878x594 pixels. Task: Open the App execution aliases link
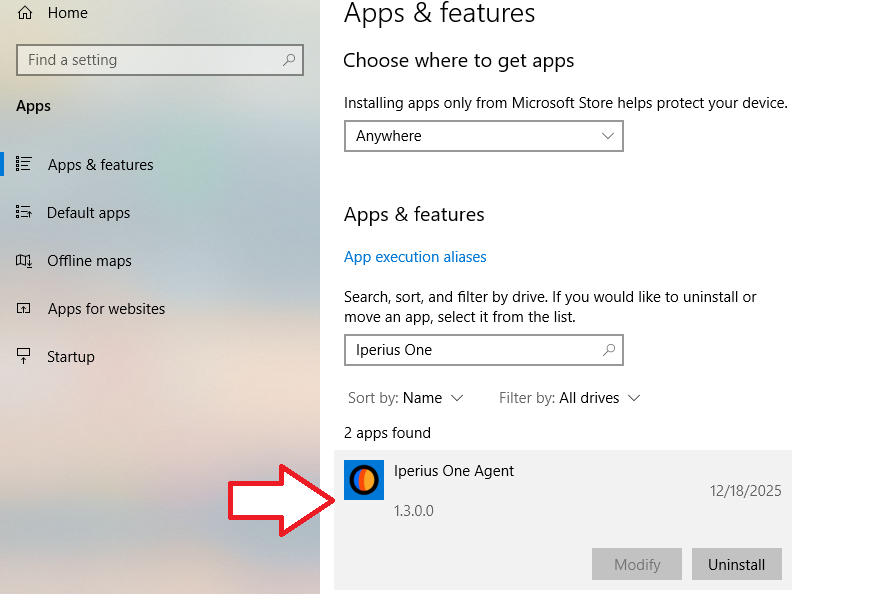pos(415,257)
